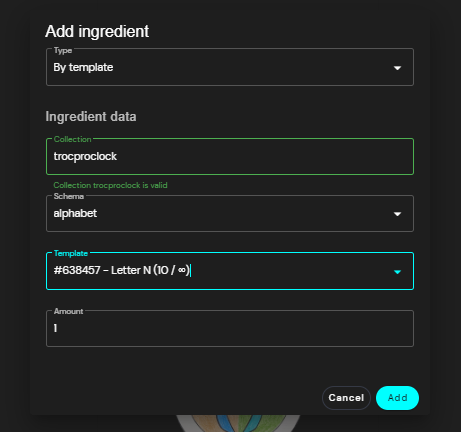461x432 pixels.
Task: Click the cyan Template field label
Action: point(71,253)
